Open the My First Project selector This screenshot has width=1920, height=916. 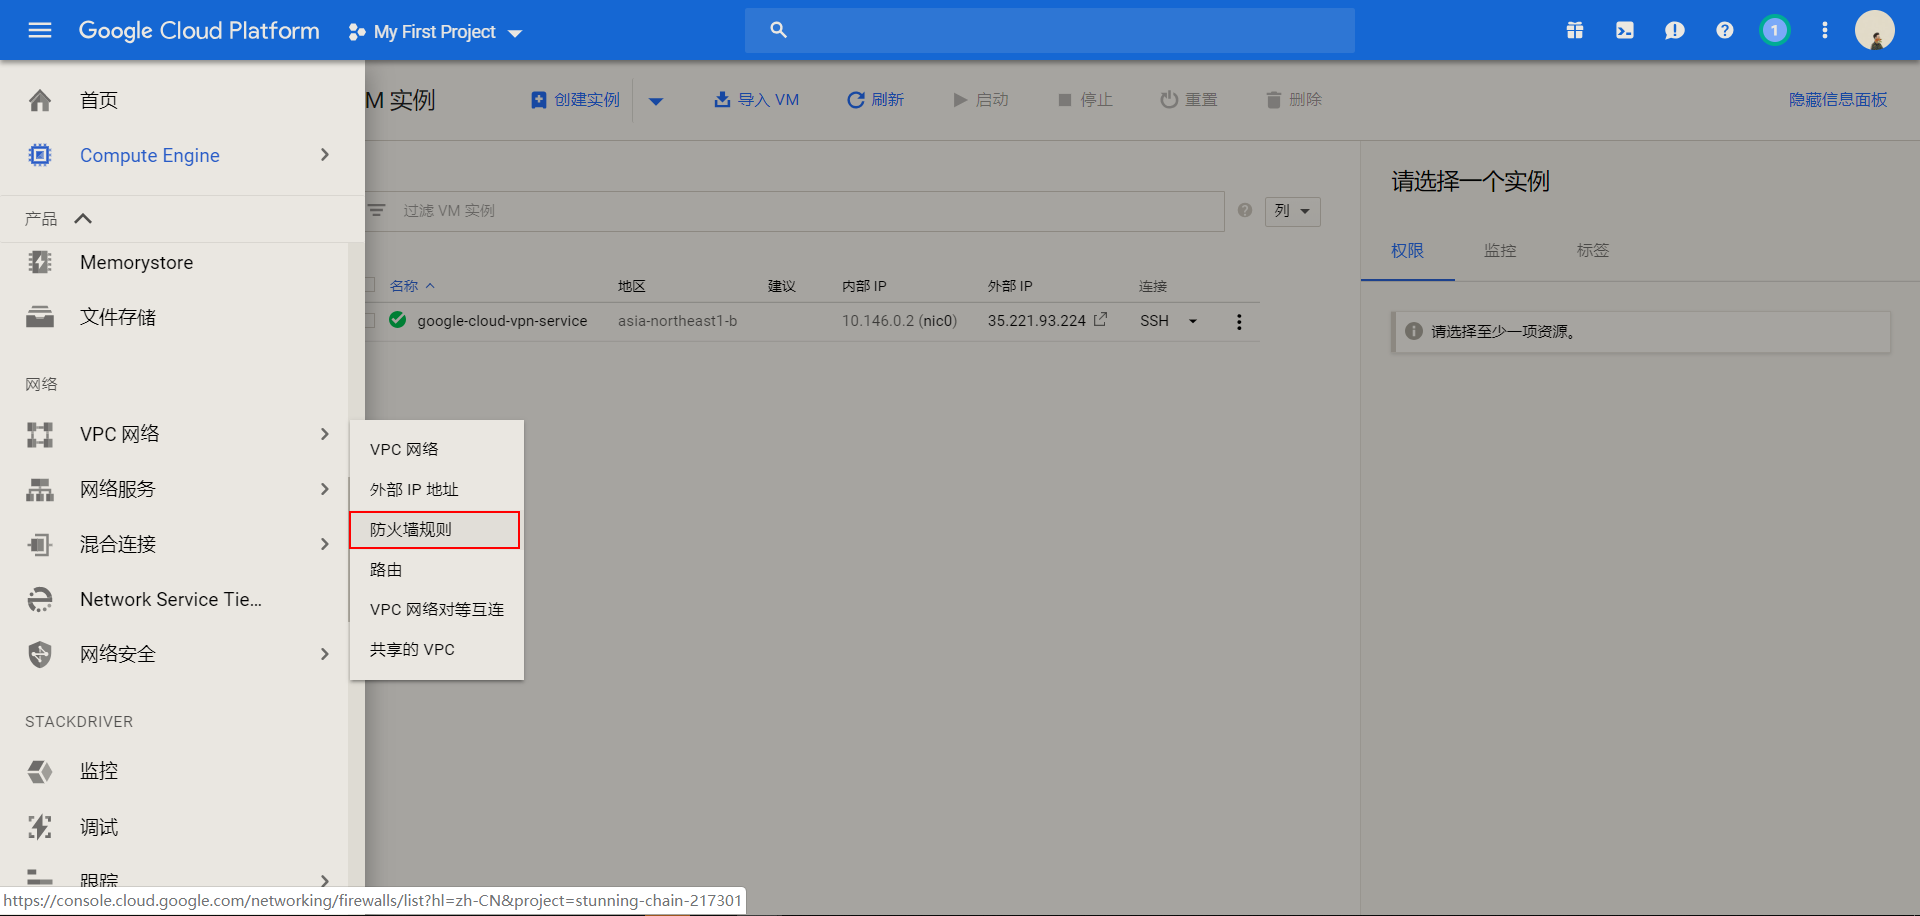tap(435, 32)
